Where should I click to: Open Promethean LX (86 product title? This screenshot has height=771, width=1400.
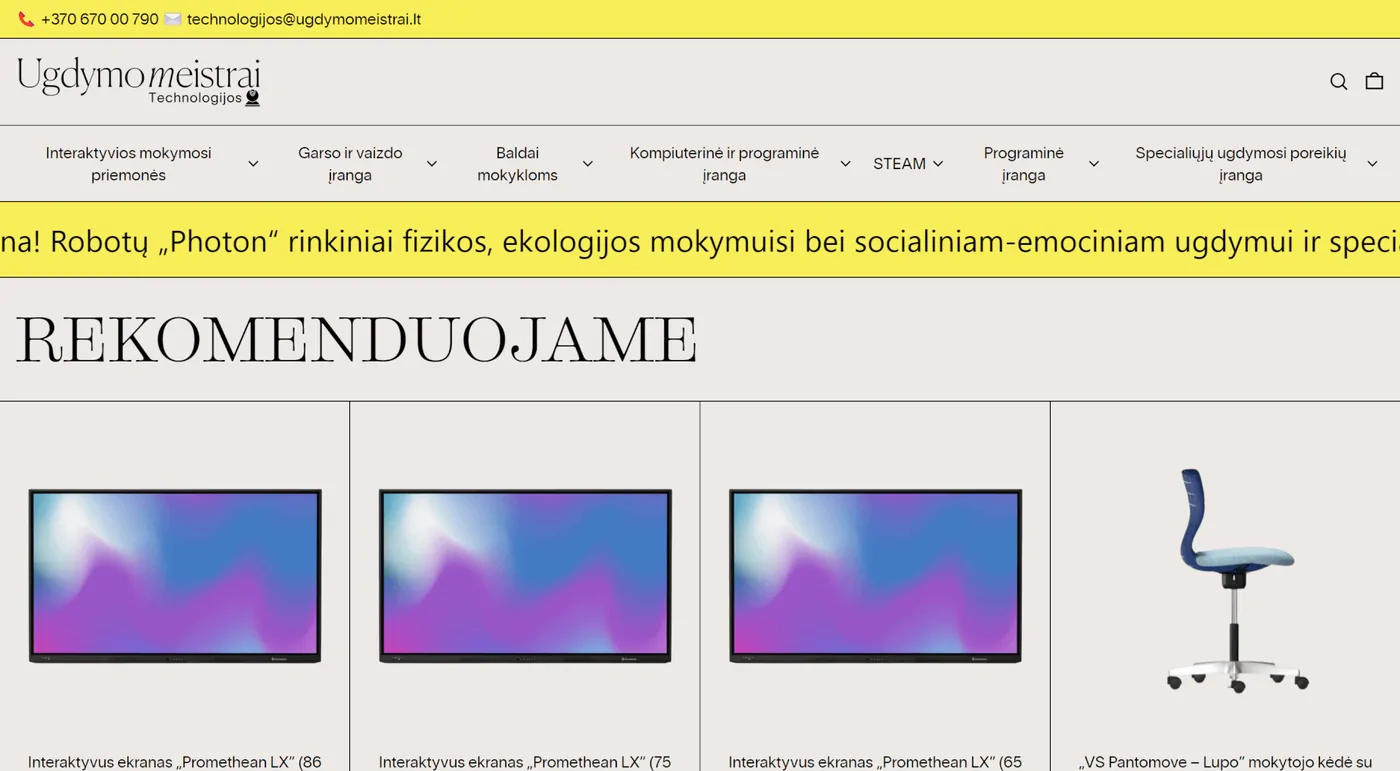pyautogui.click(x=174, y=762)
